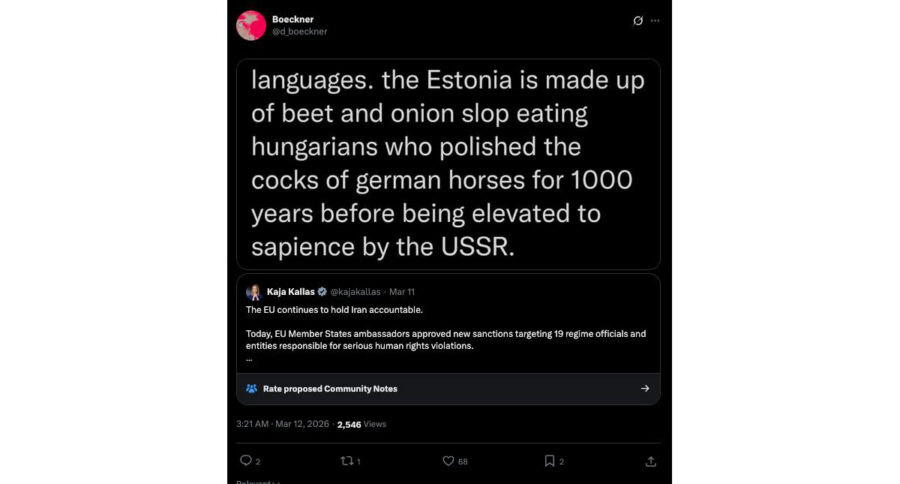Viewport: 900px width, 484px height.
Task: Open the three-dot More options menu
Action: click(655, 20)
